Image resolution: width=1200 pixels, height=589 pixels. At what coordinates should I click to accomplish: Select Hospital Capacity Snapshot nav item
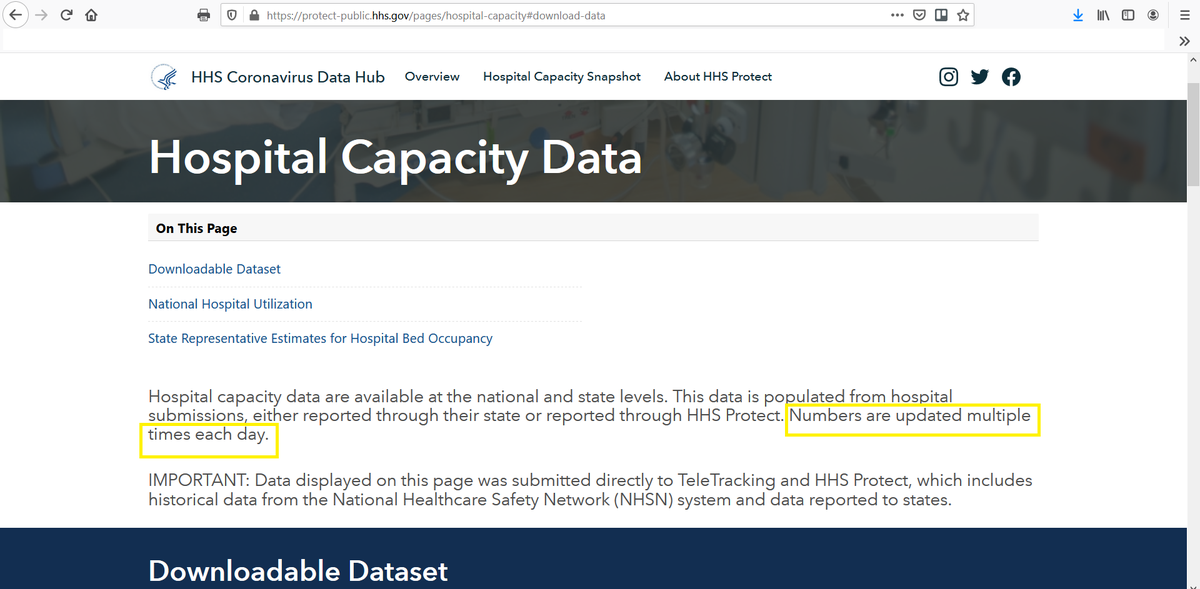click(561, 76)
